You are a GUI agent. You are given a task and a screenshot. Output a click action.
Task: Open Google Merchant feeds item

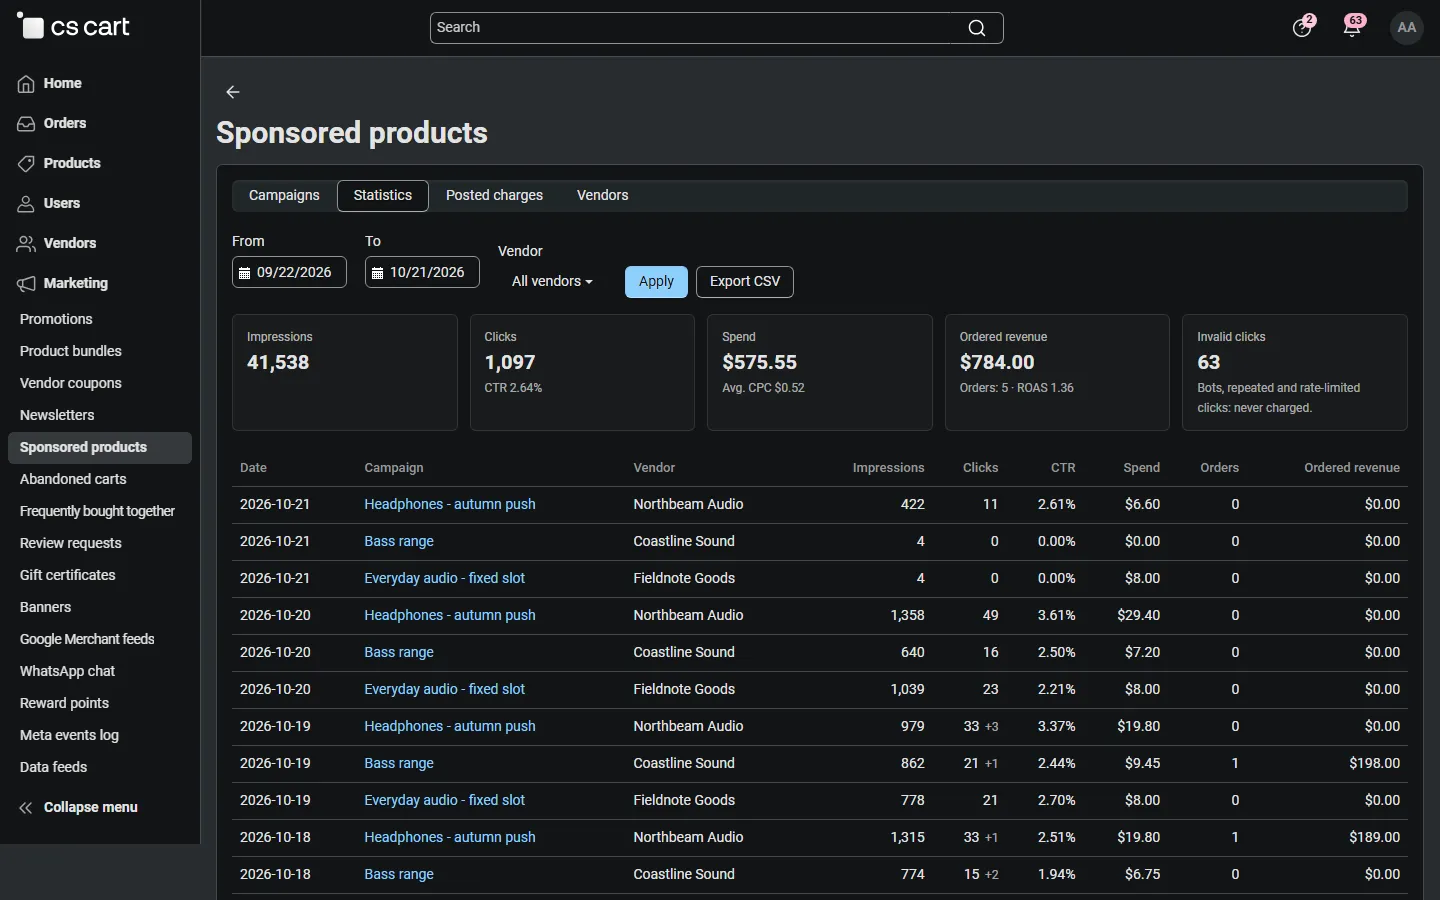(87, 639)
